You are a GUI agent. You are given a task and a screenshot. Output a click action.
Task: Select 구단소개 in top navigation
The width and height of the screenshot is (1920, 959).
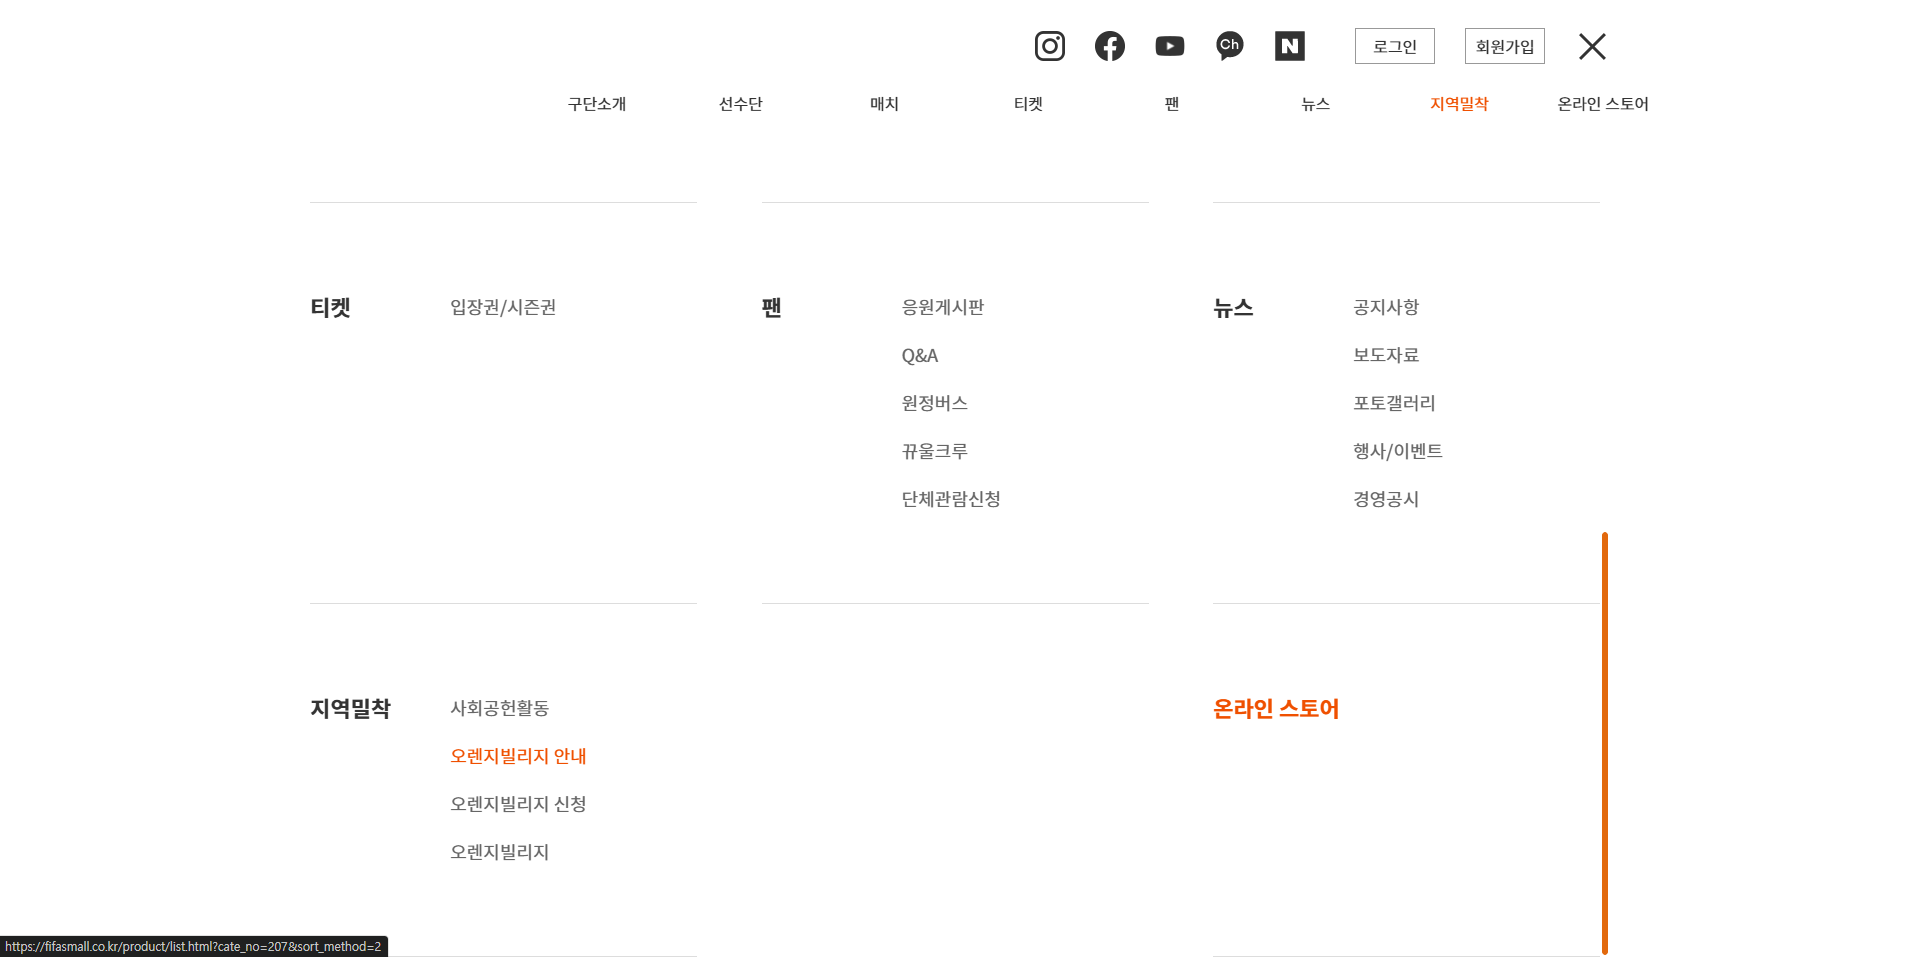coord(597,104)
